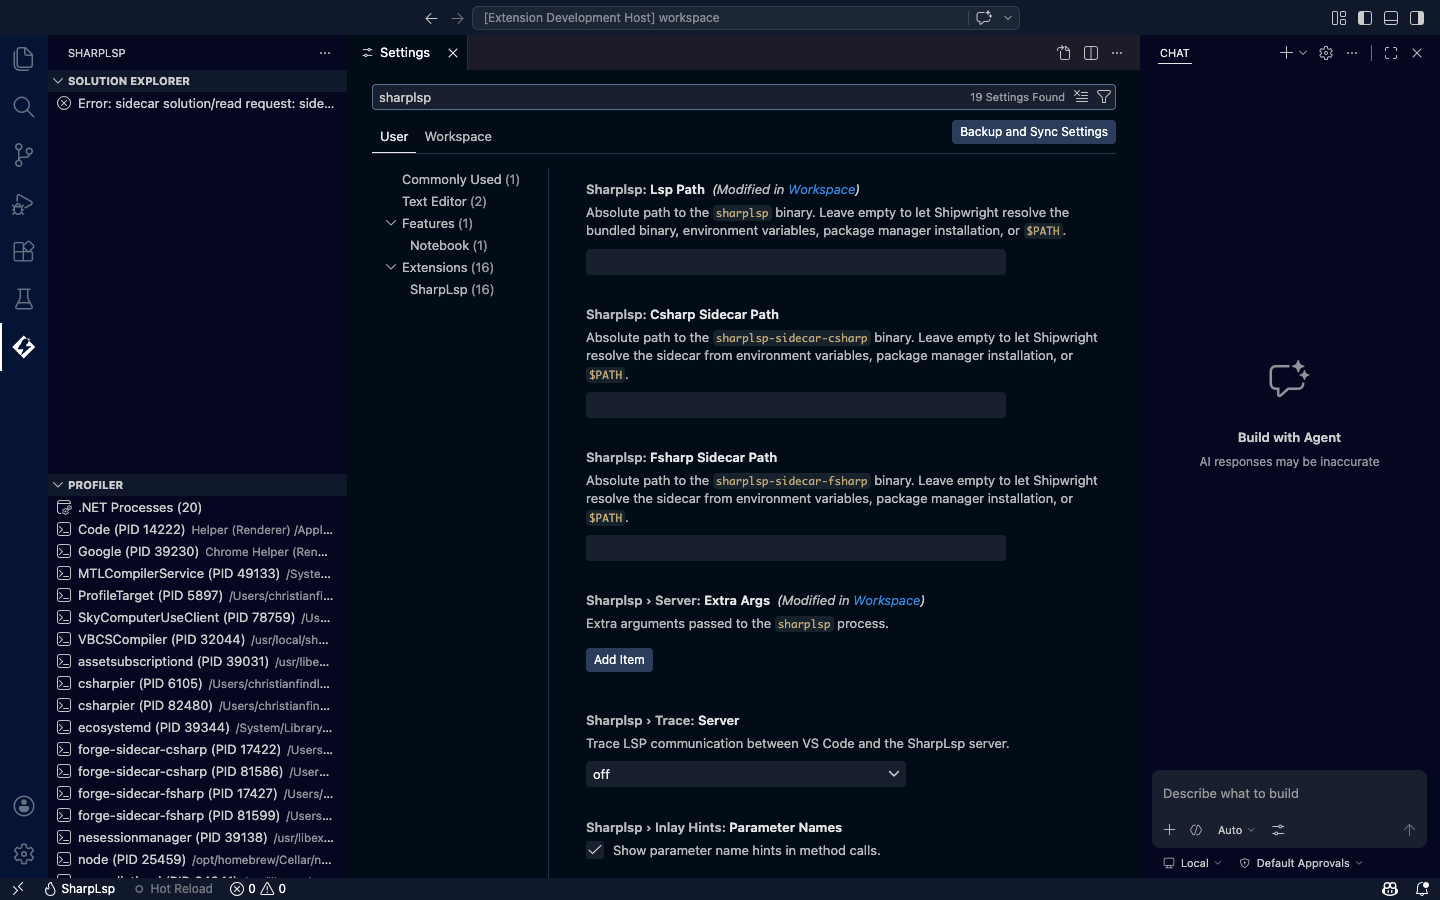Open editor more actions ellipsis
Screen dimensions: 1440x900
(x=1117, y=53)
